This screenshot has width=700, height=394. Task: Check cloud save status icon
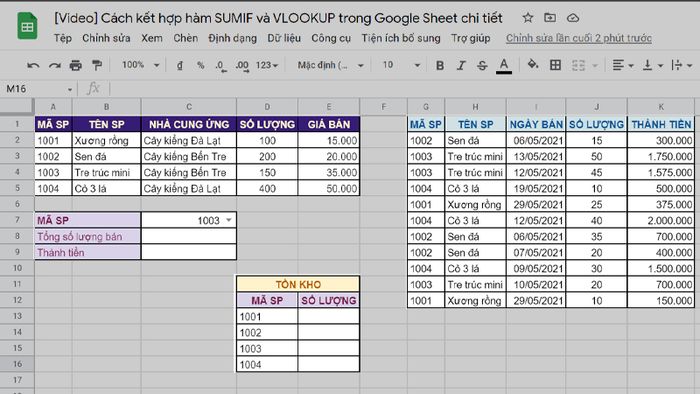tap(573, 18)
